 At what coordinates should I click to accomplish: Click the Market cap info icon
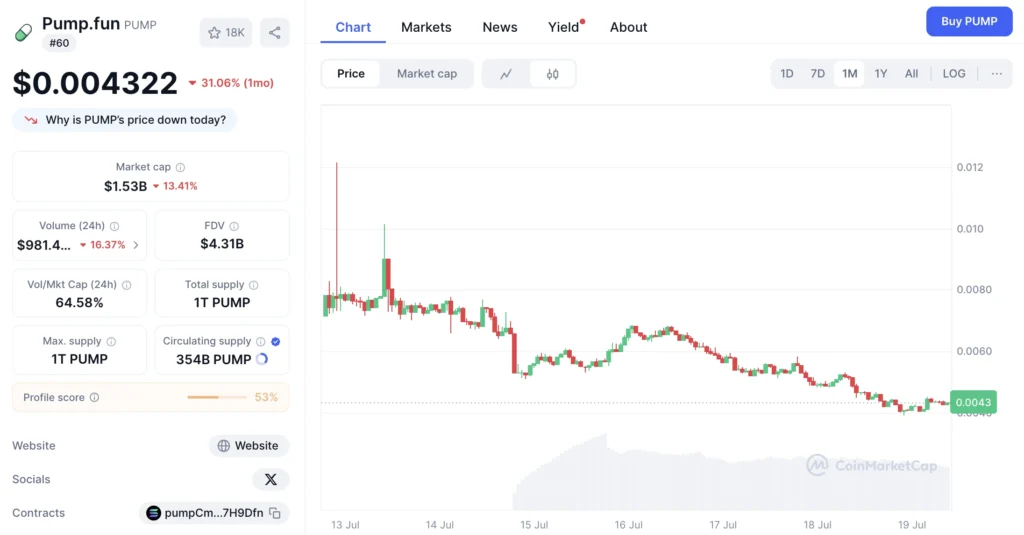[x=180, y=168]
